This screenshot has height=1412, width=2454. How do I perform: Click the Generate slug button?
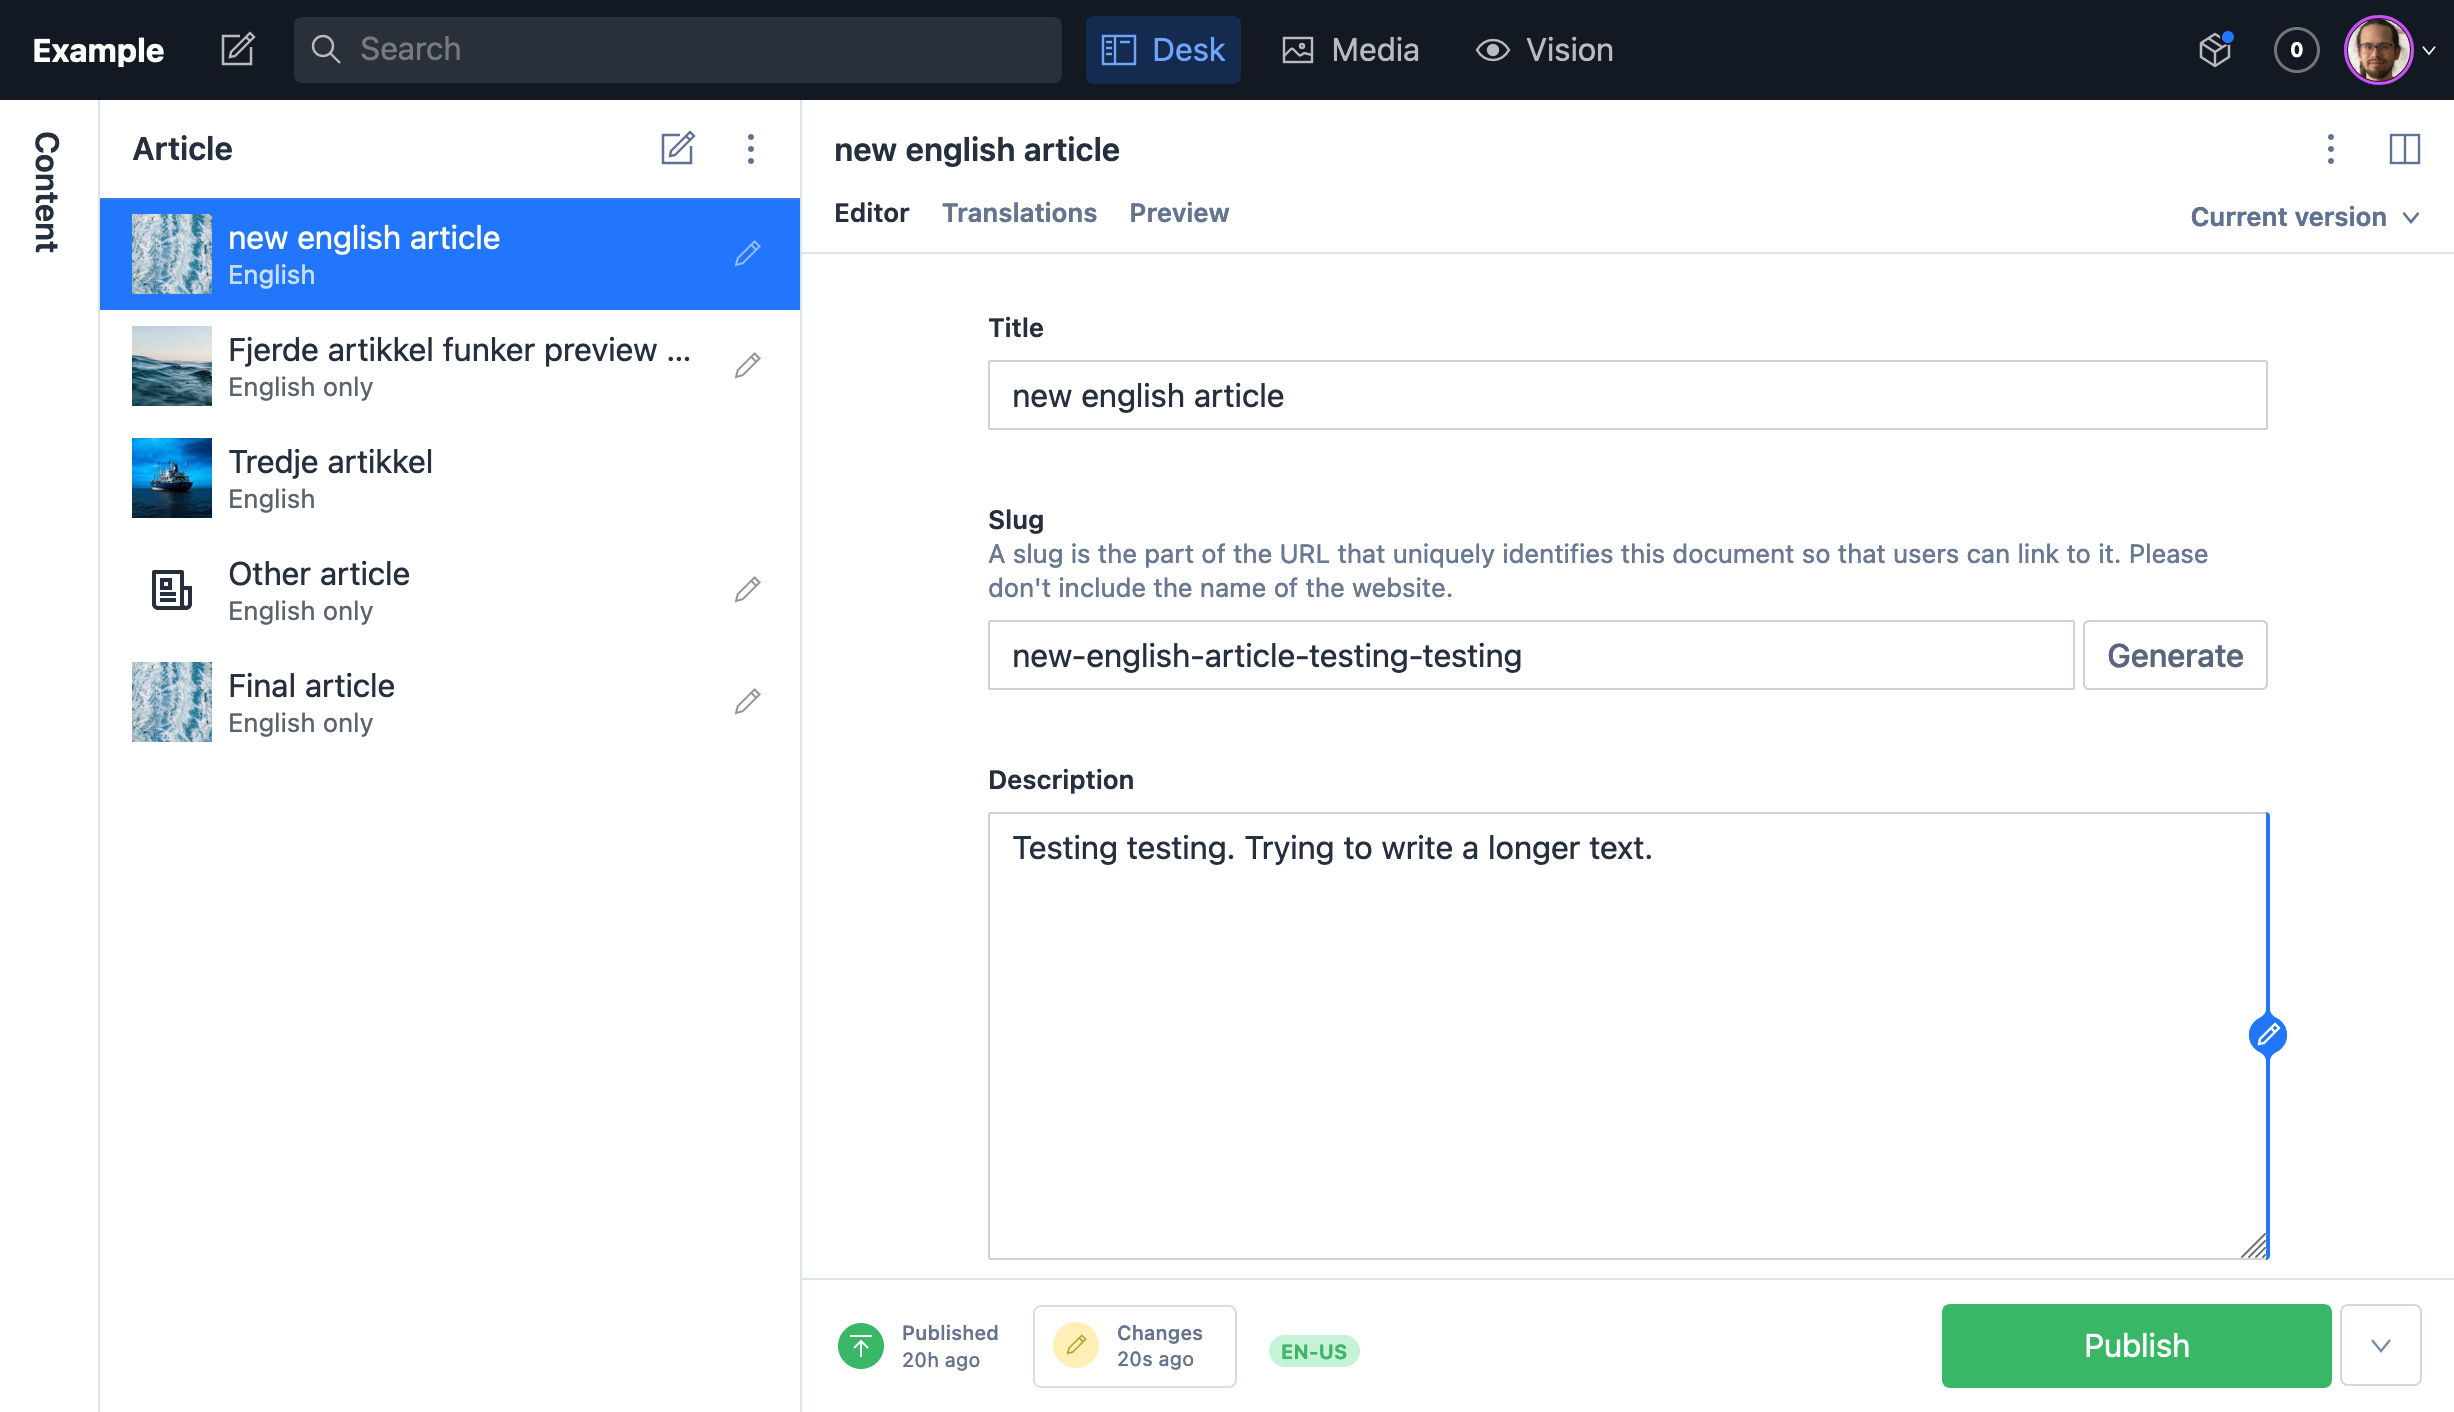pos(2175,655)
